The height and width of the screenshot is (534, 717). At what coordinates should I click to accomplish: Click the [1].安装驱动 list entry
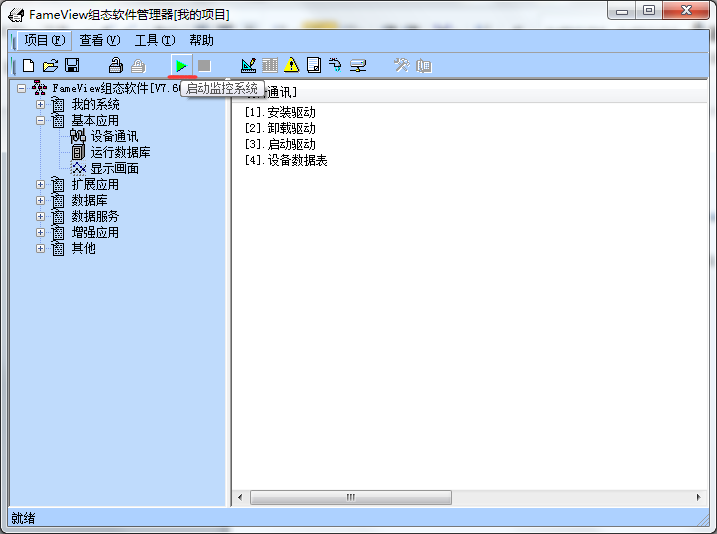pos(280,113)
